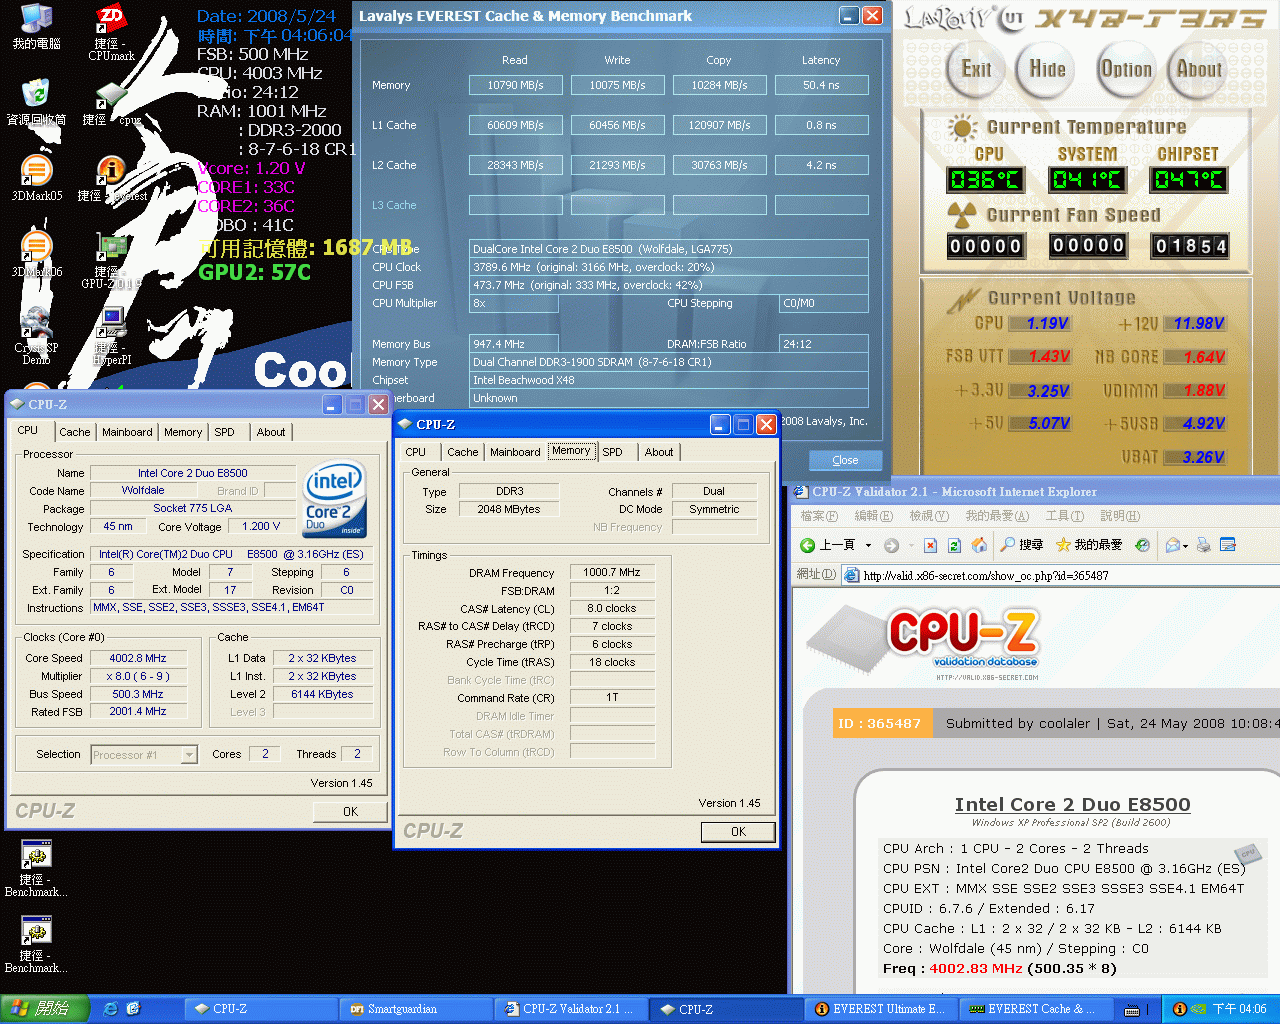Image resolution: width=1280 pixels, height=1024 pixels.
Task: Click the Internet Explorer Back arrow icon
Action: click(x=808, y=545)
